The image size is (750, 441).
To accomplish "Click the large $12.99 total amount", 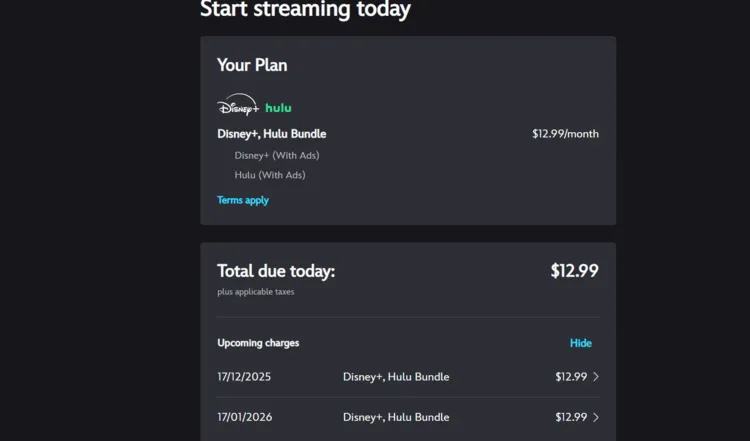I will [x=574, y=270].
